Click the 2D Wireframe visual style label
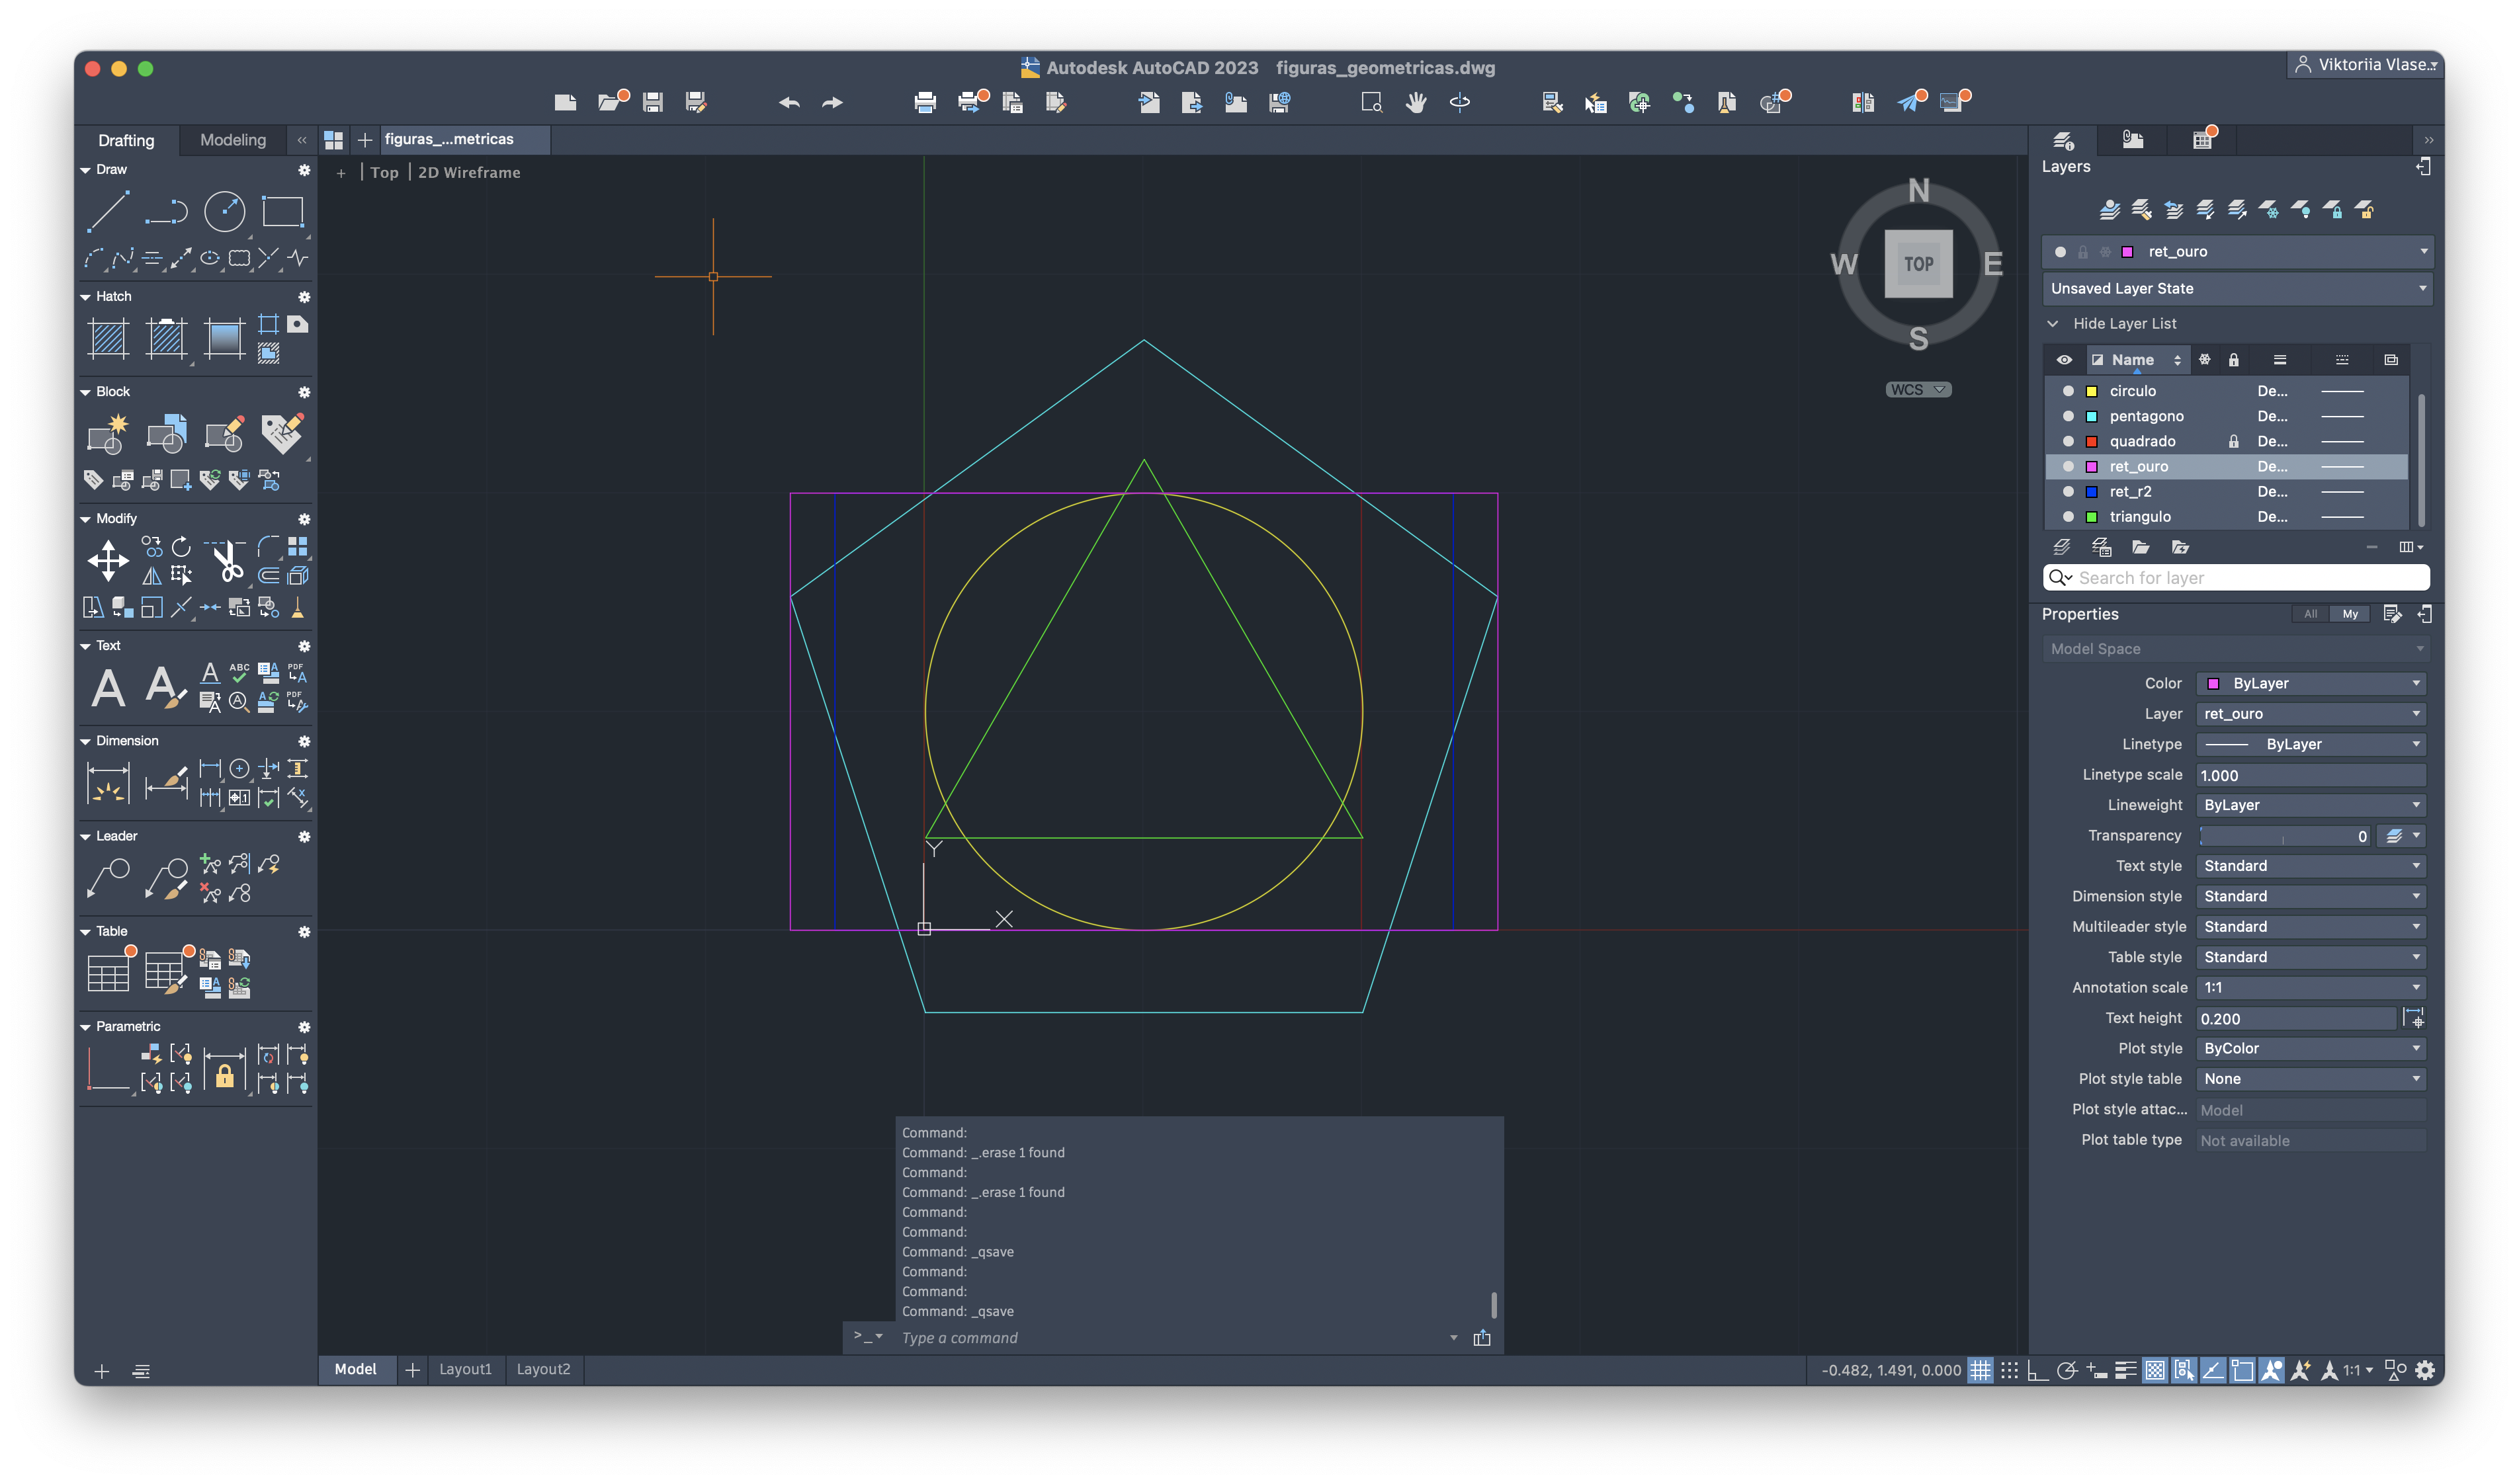 [x=469, y=172]
